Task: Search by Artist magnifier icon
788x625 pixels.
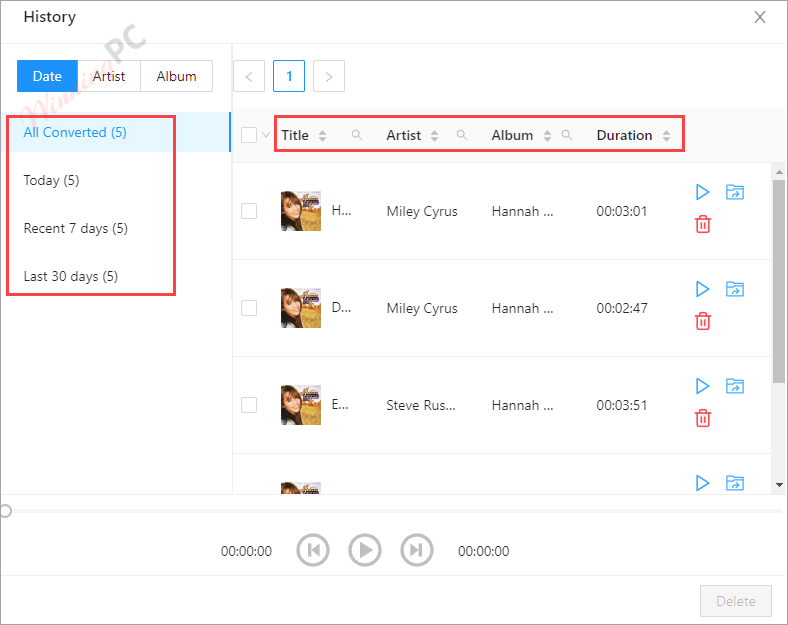Action: pyautogui.click(x=462, y=135)
